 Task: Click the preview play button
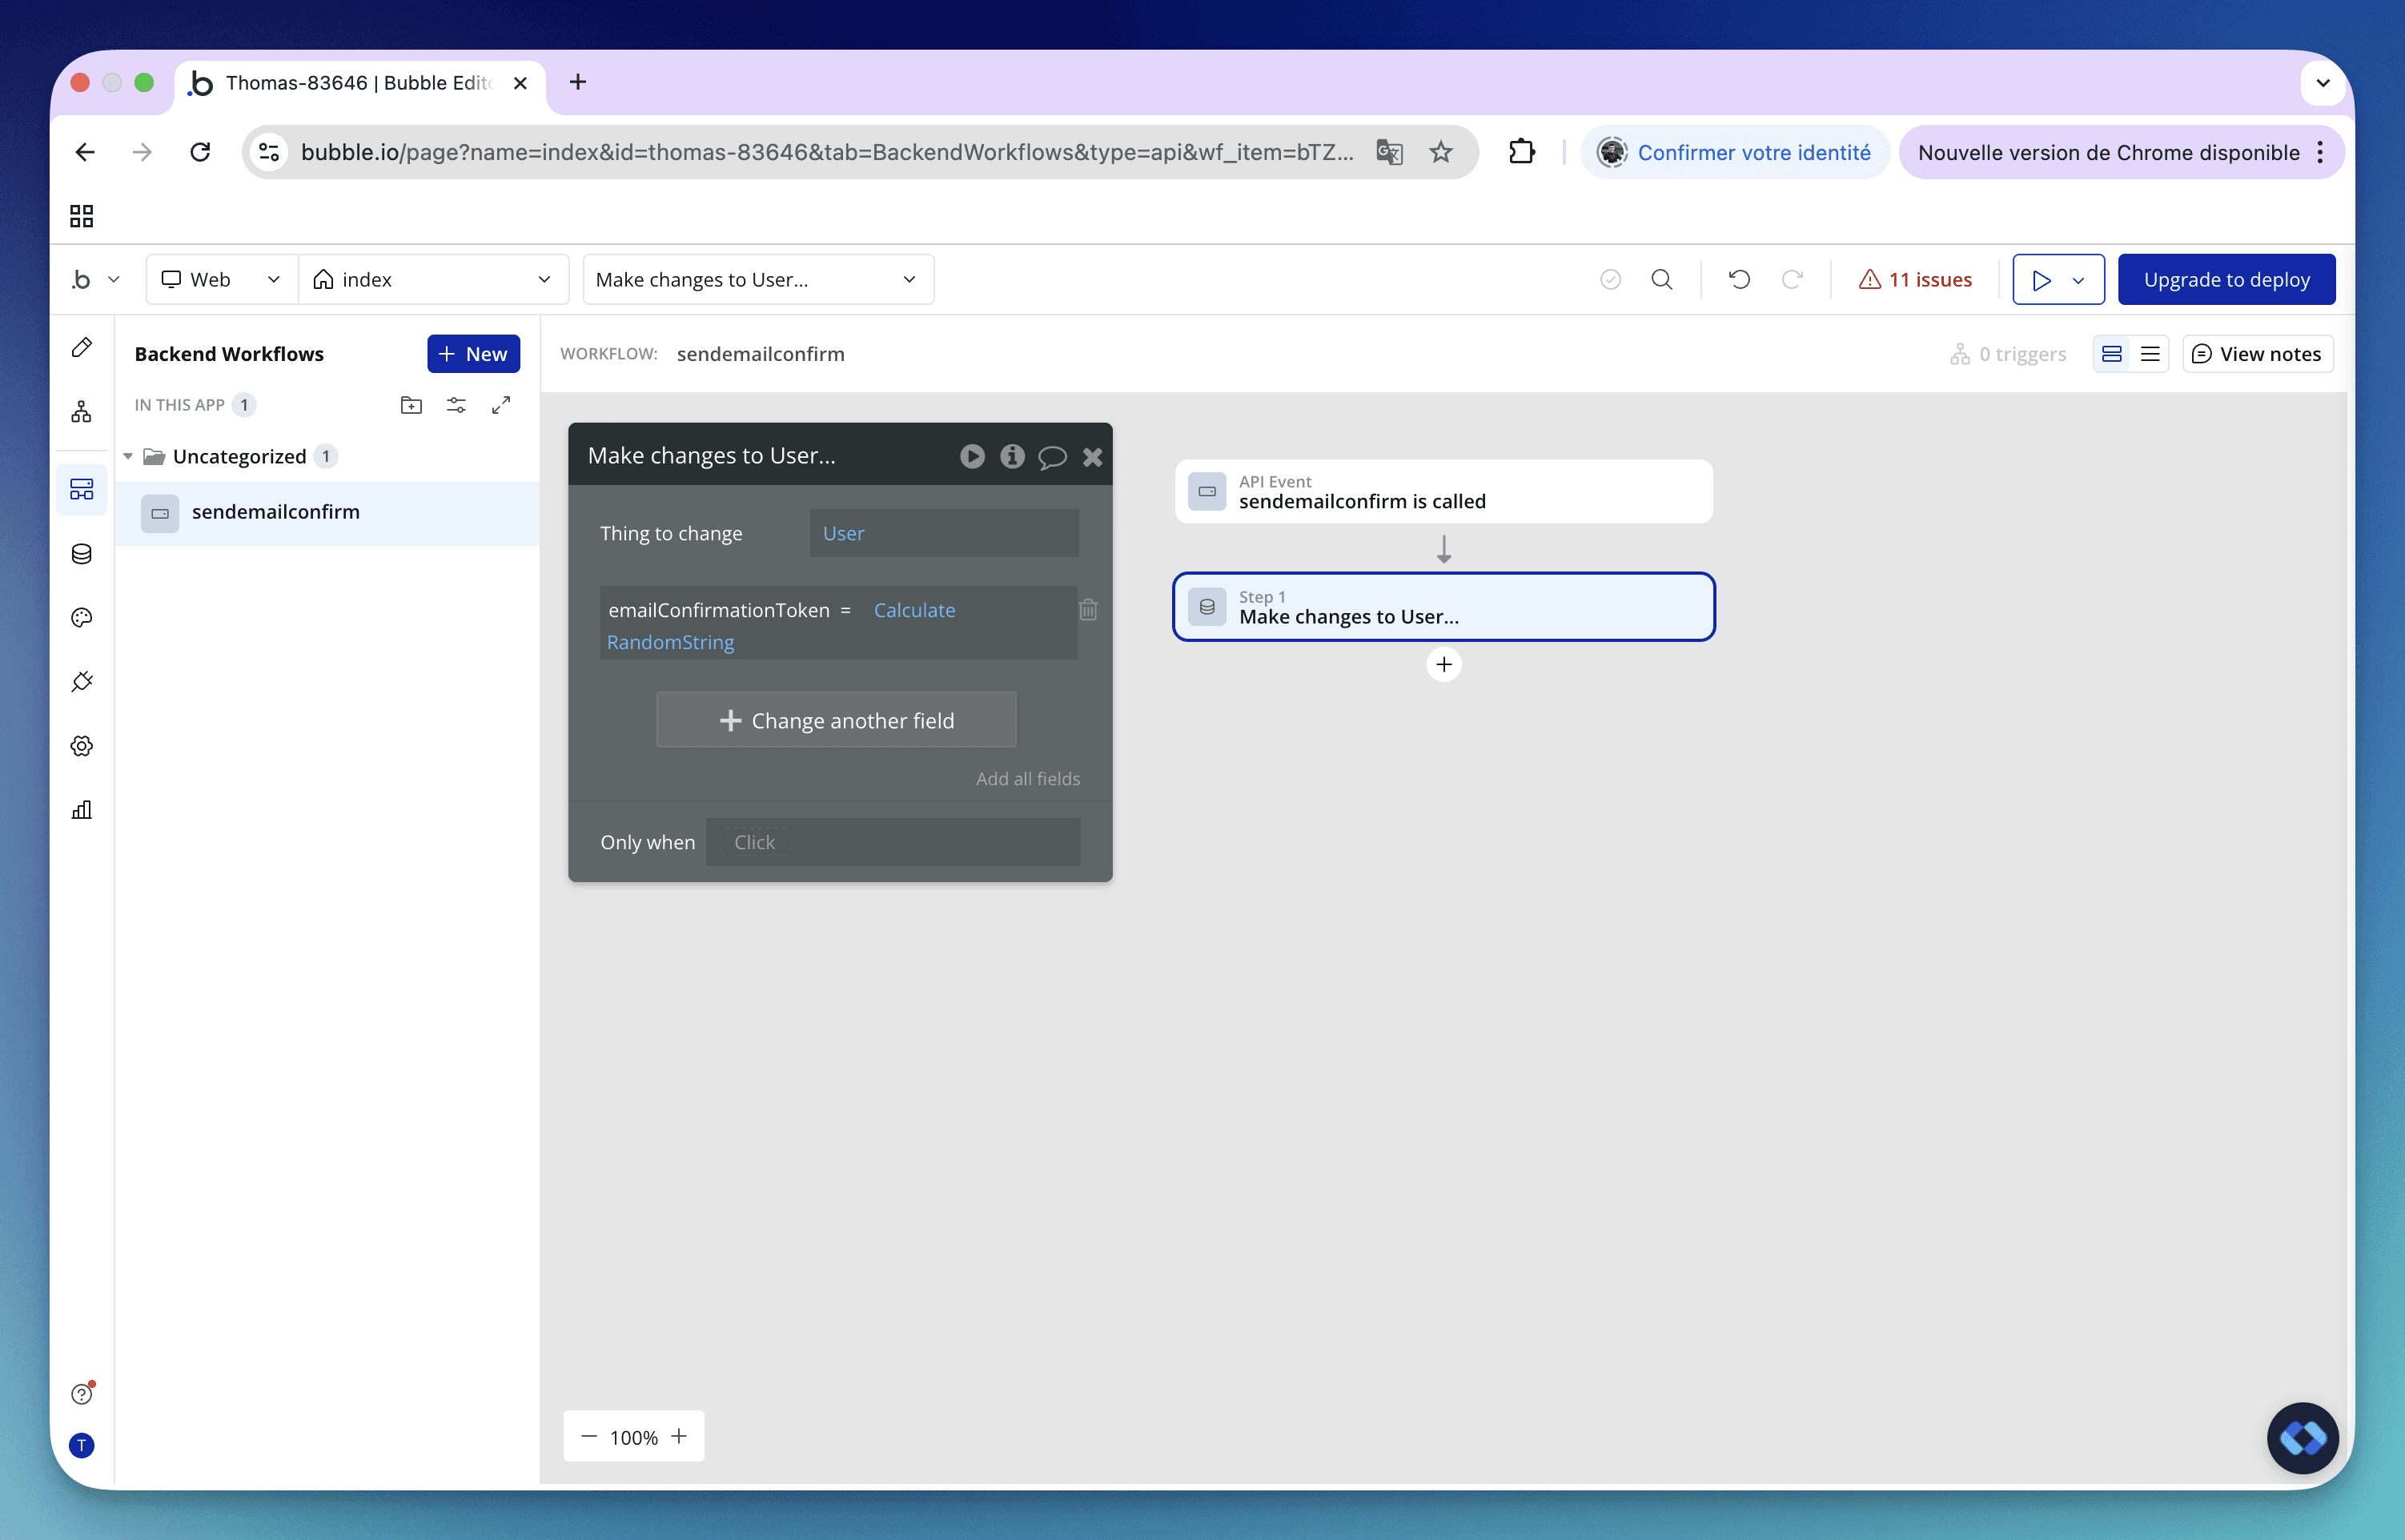[x=2040, y=280]
